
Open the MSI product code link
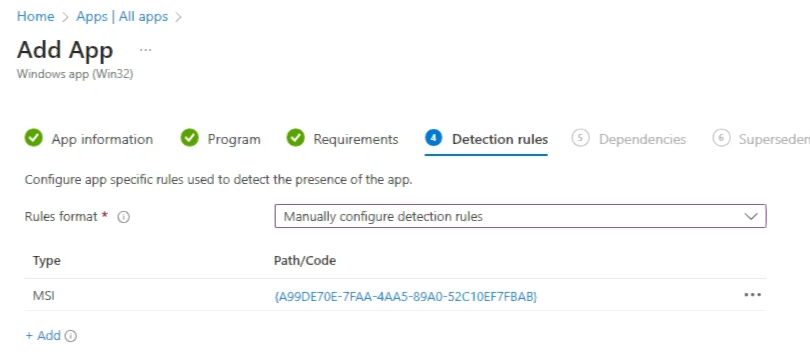tap(406, 296)
